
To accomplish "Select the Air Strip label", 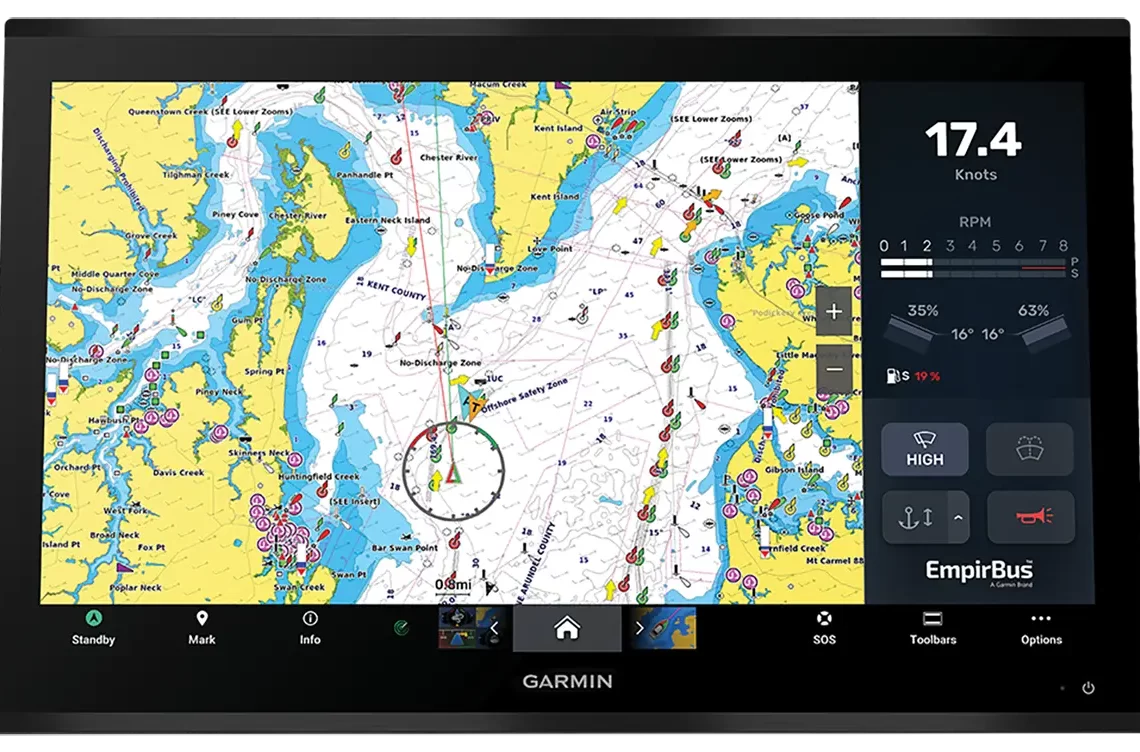I will coord(617,112).
